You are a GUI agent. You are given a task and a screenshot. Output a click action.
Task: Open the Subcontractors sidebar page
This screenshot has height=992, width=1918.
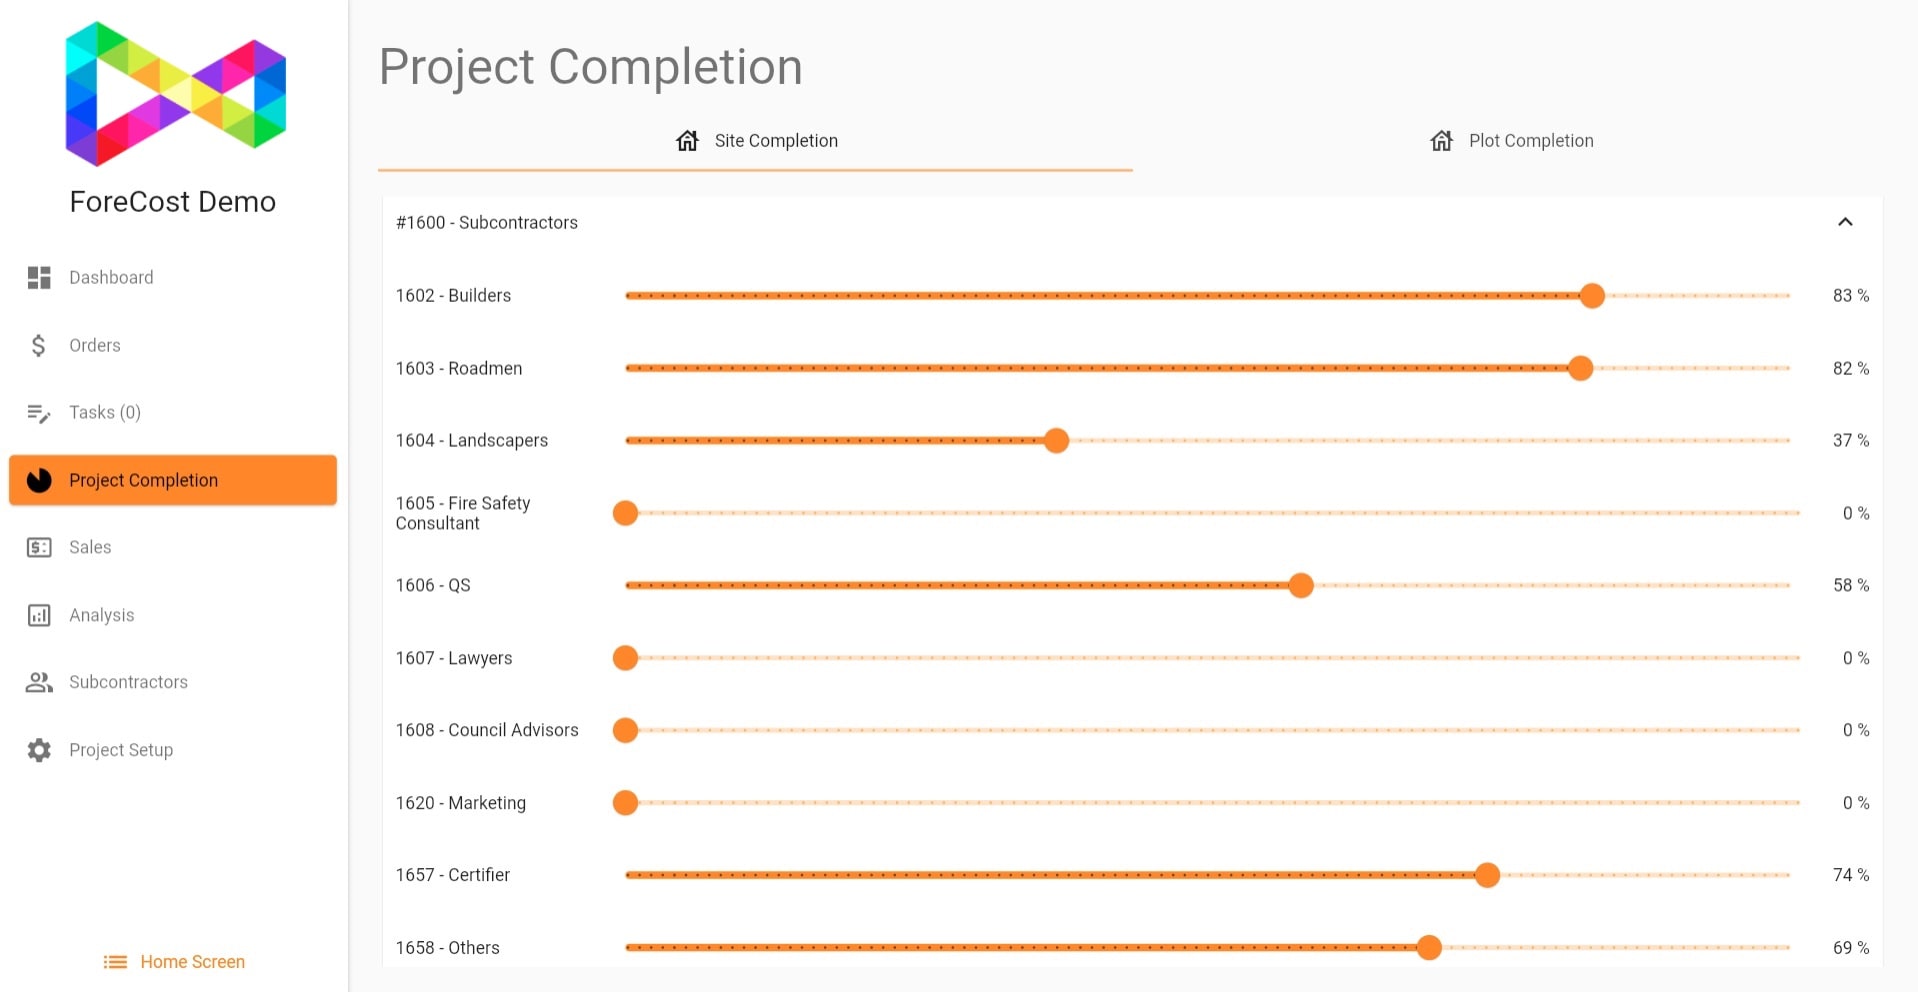coord(128,682)
